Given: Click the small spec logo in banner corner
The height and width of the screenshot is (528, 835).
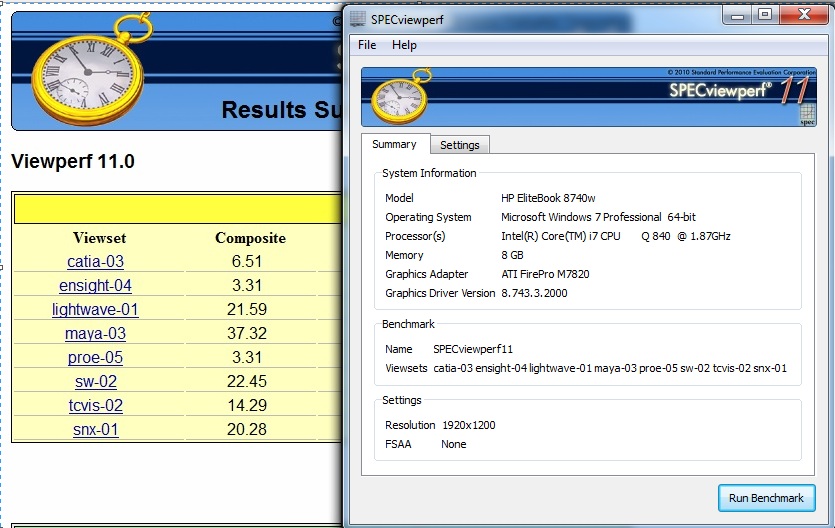Looking at the screenshot, I should [x=807, y=115].
